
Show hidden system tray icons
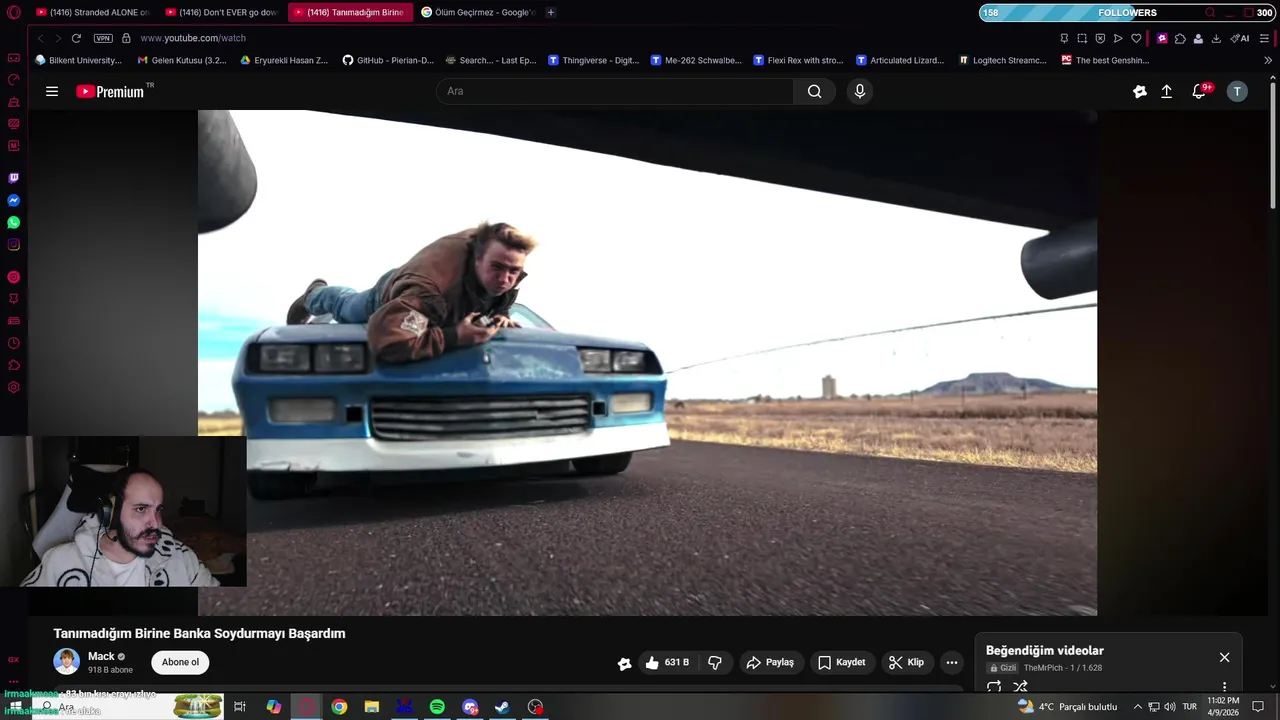[x=1137, y=707]
